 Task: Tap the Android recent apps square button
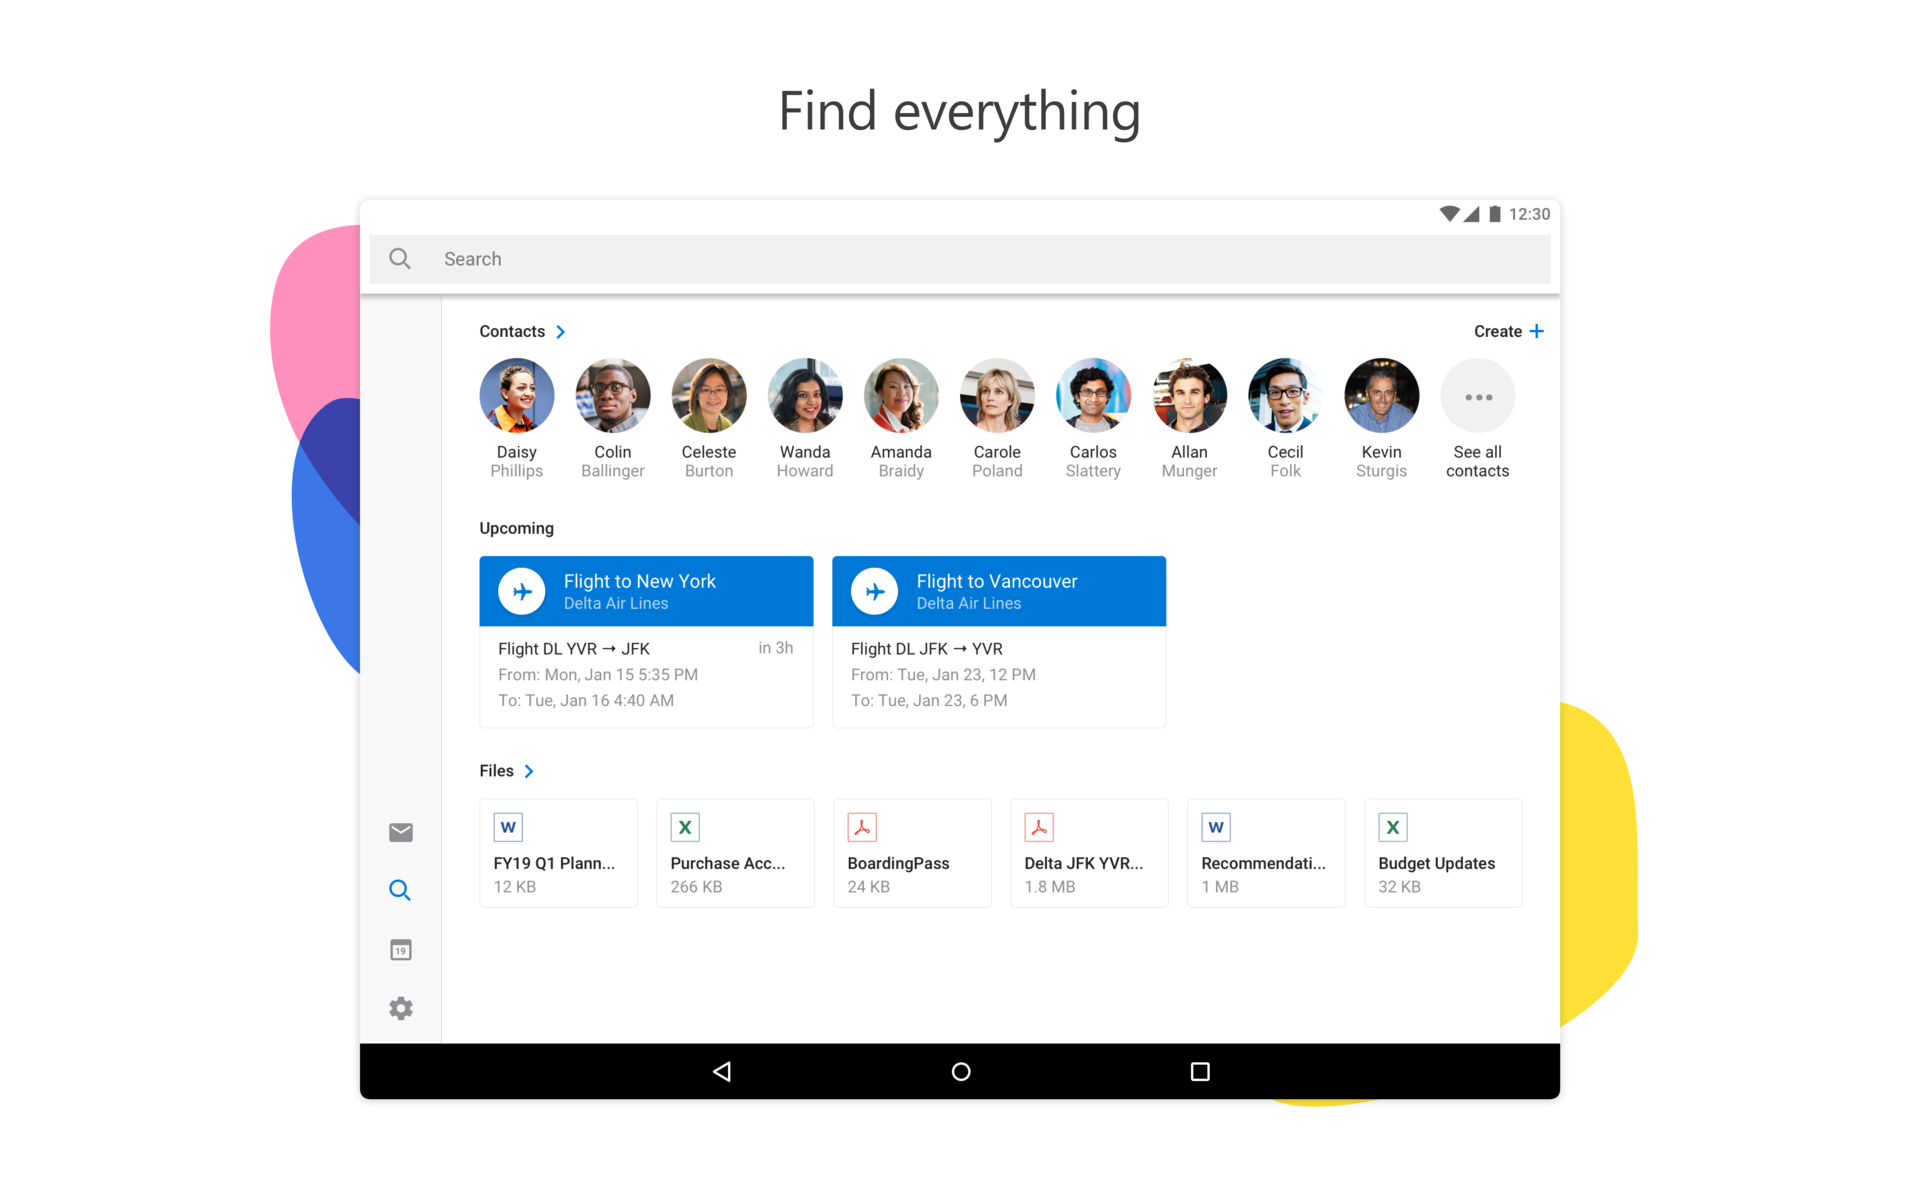(x=1200, y=1072)
